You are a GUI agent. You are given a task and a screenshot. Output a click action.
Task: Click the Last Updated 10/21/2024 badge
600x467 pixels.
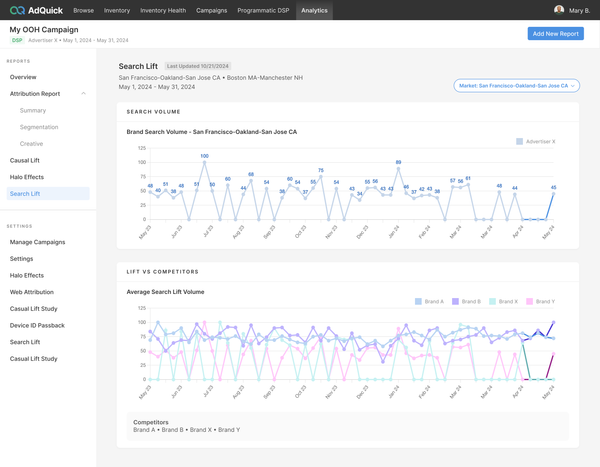point(198,66)
